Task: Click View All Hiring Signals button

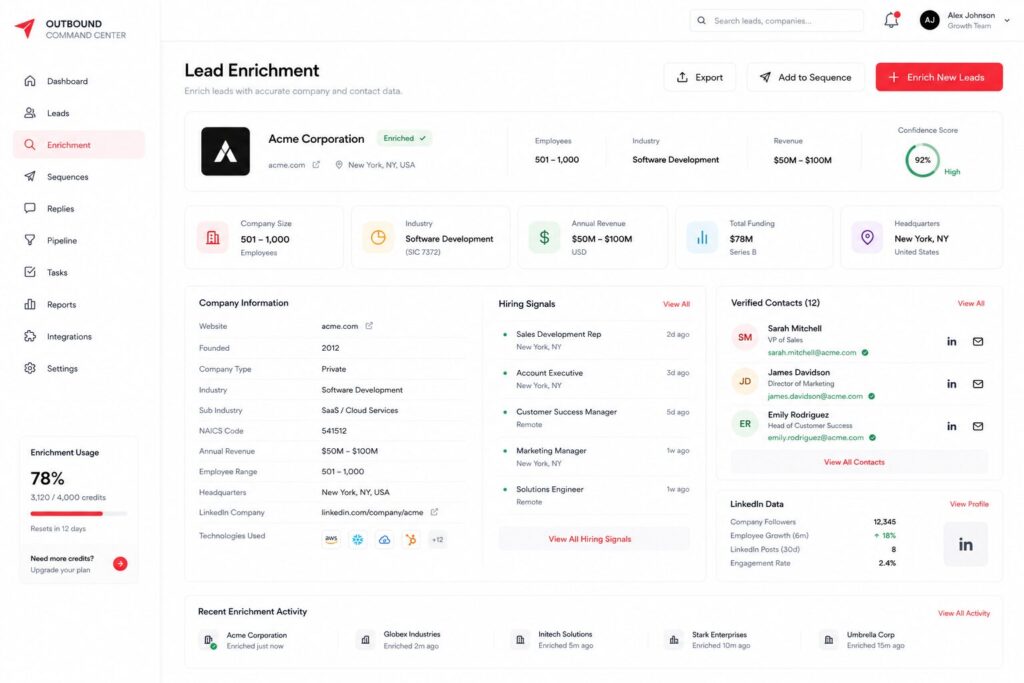Action: (x=594, y=539)
